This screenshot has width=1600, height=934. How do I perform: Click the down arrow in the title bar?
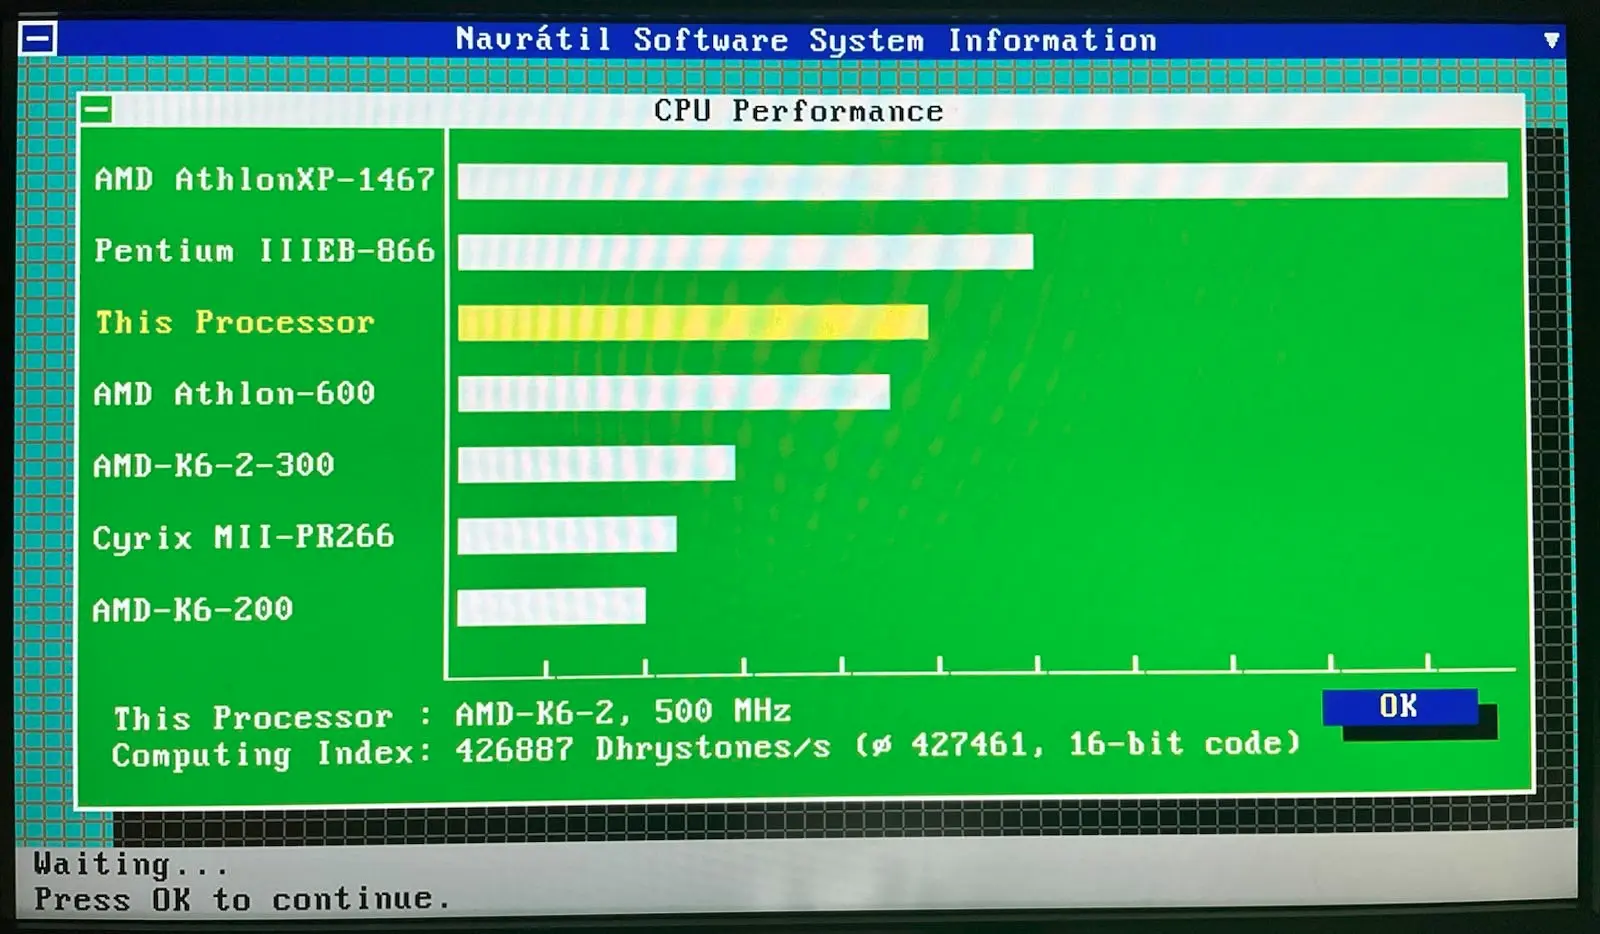click(x=1551, y=40)
